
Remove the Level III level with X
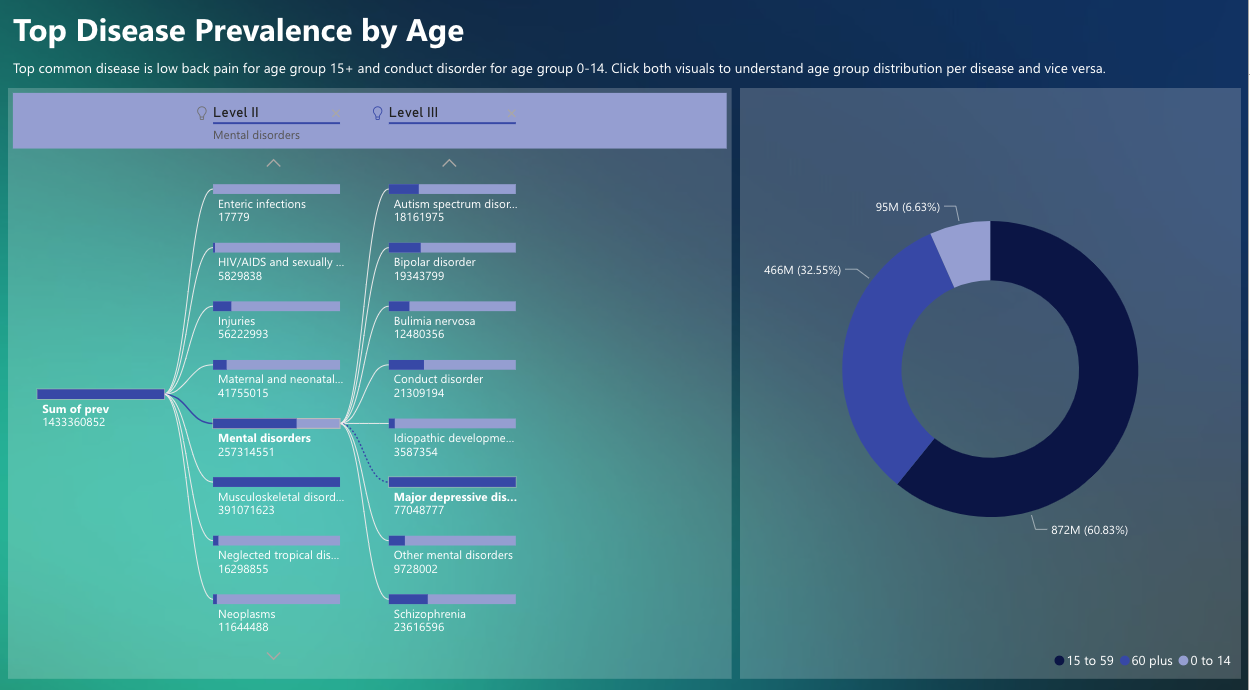click(x=512, y=113)
